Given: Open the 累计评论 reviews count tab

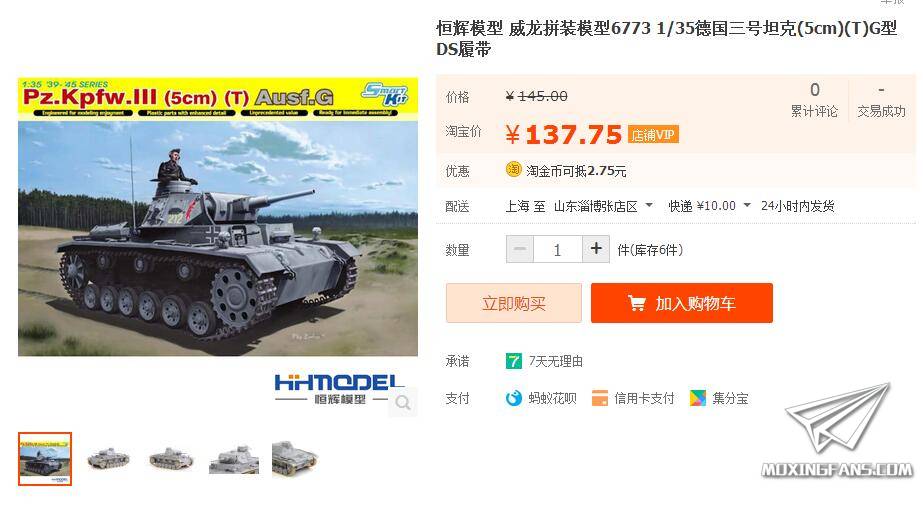Looking at the screenshot, I should click(x=814, y=100).
